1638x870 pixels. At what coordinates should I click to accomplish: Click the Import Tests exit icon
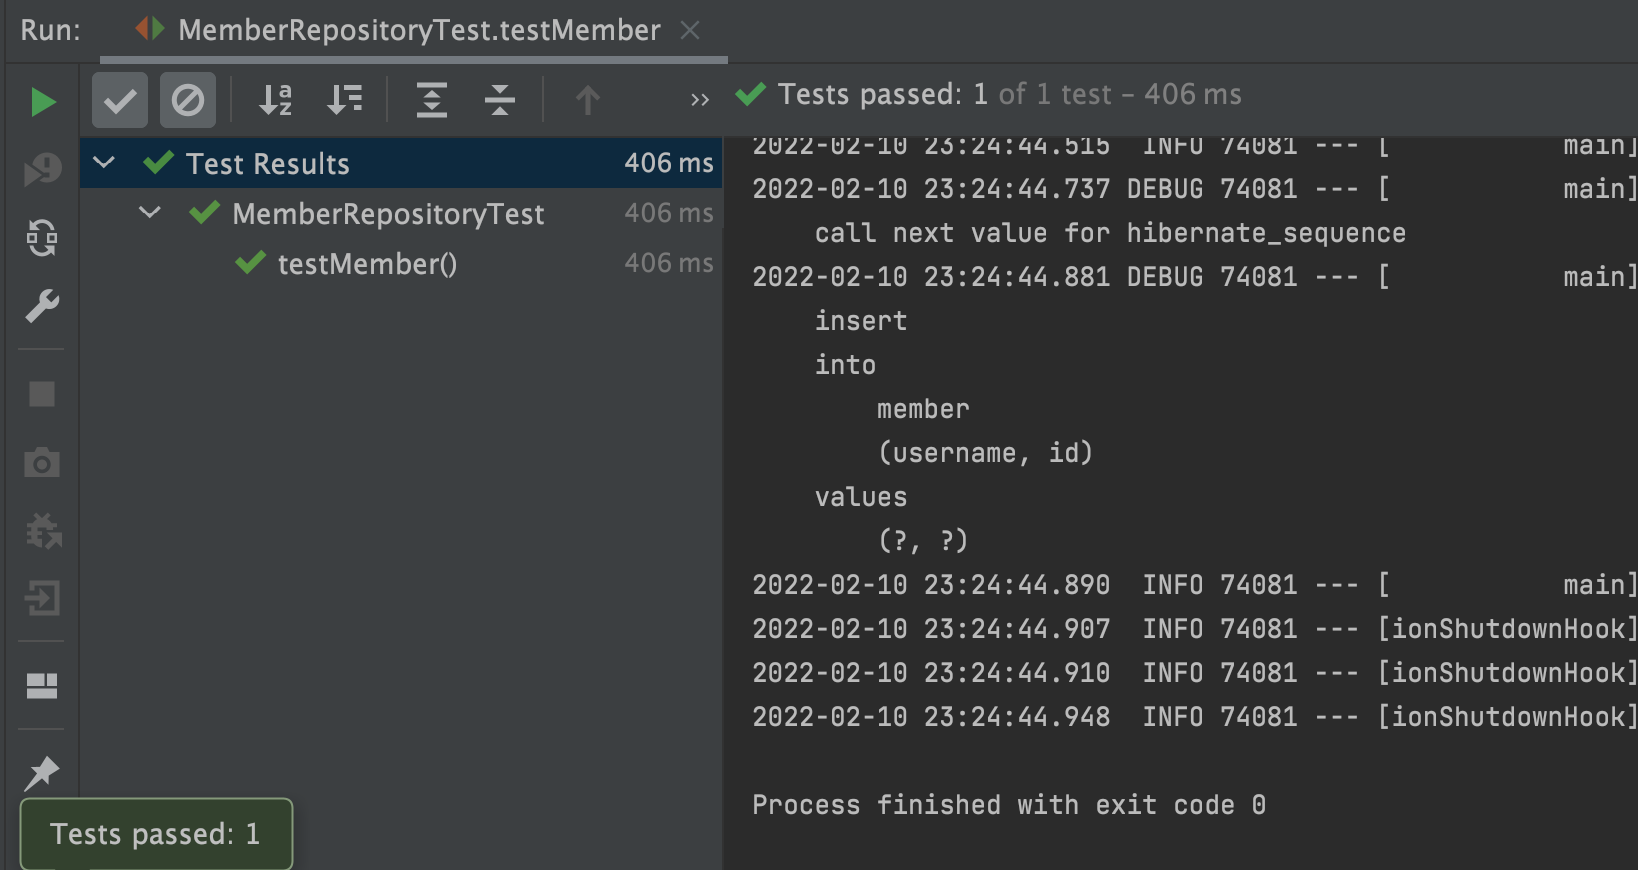(42, 598)
